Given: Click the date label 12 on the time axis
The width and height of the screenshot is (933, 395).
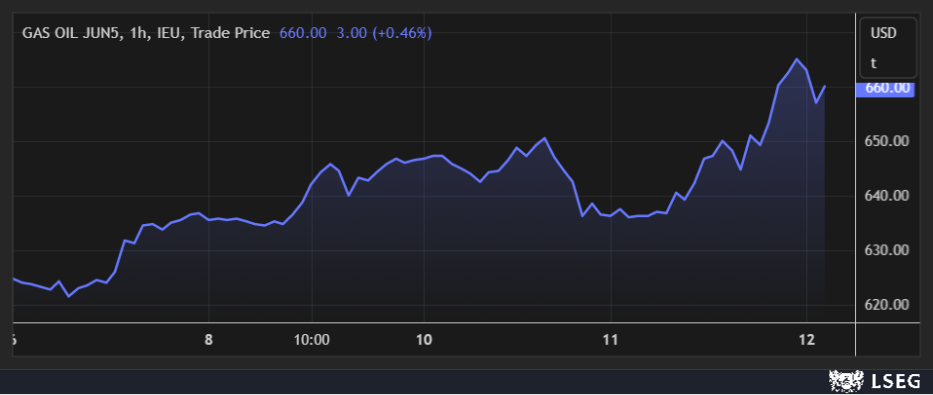Looking at the screenshot, I should pyautogui.click(x=806, y=341).
